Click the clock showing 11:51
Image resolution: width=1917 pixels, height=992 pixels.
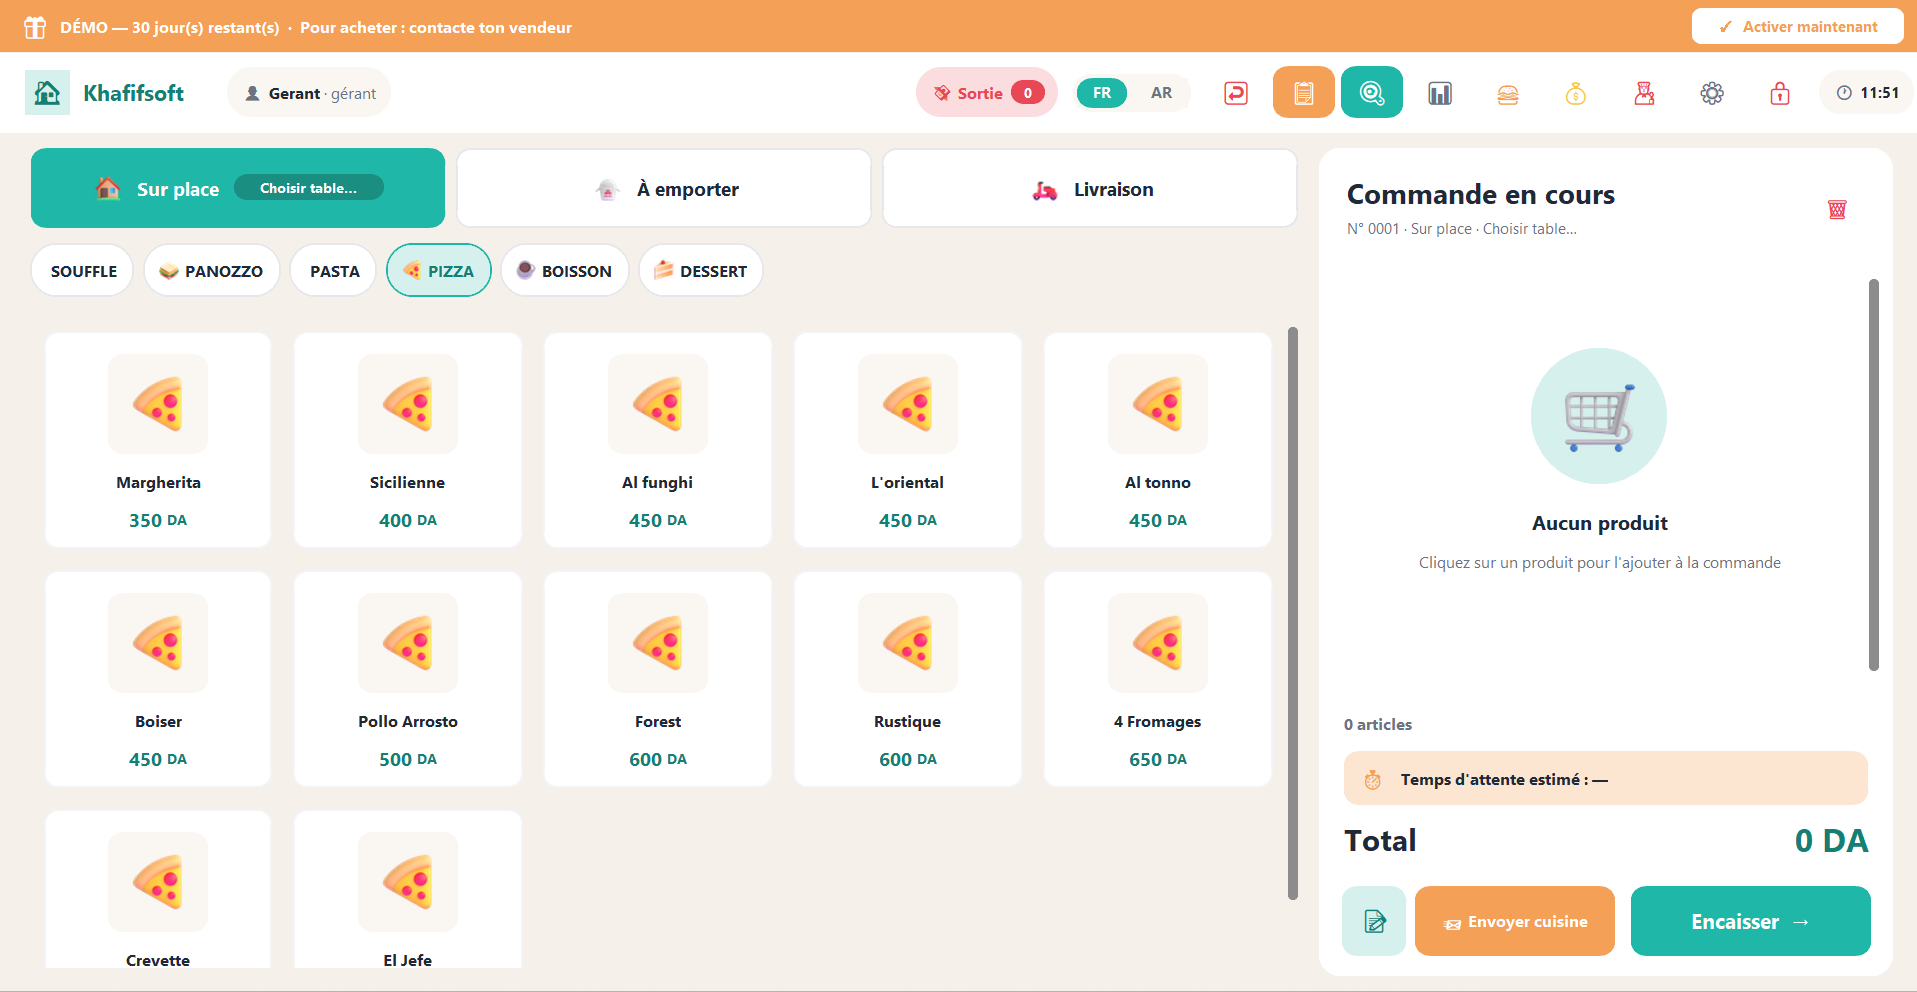(x=1867, y=93)
